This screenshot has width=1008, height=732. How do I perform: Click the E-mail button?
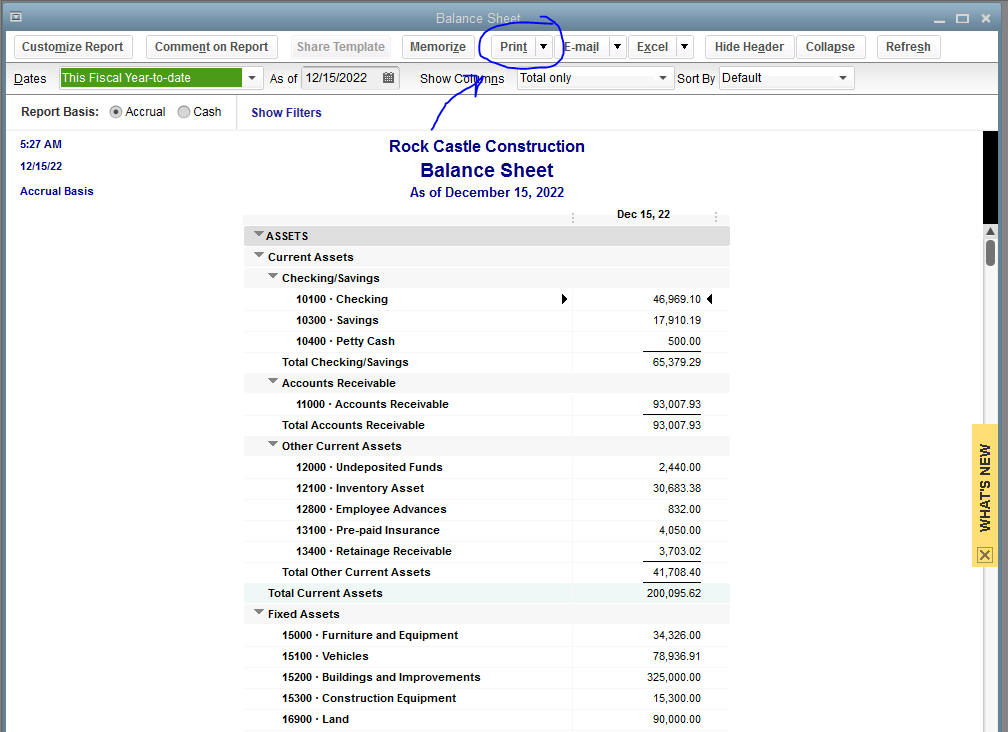582,47
